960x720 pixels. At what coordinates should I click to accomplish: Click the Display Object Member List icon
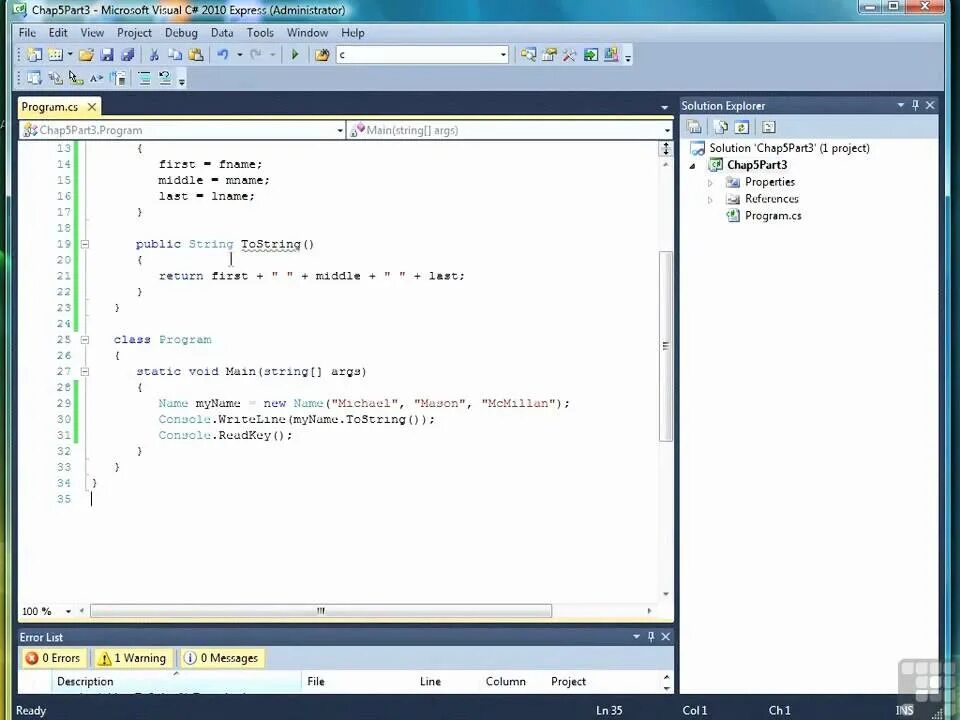click(x=34, y=78)
